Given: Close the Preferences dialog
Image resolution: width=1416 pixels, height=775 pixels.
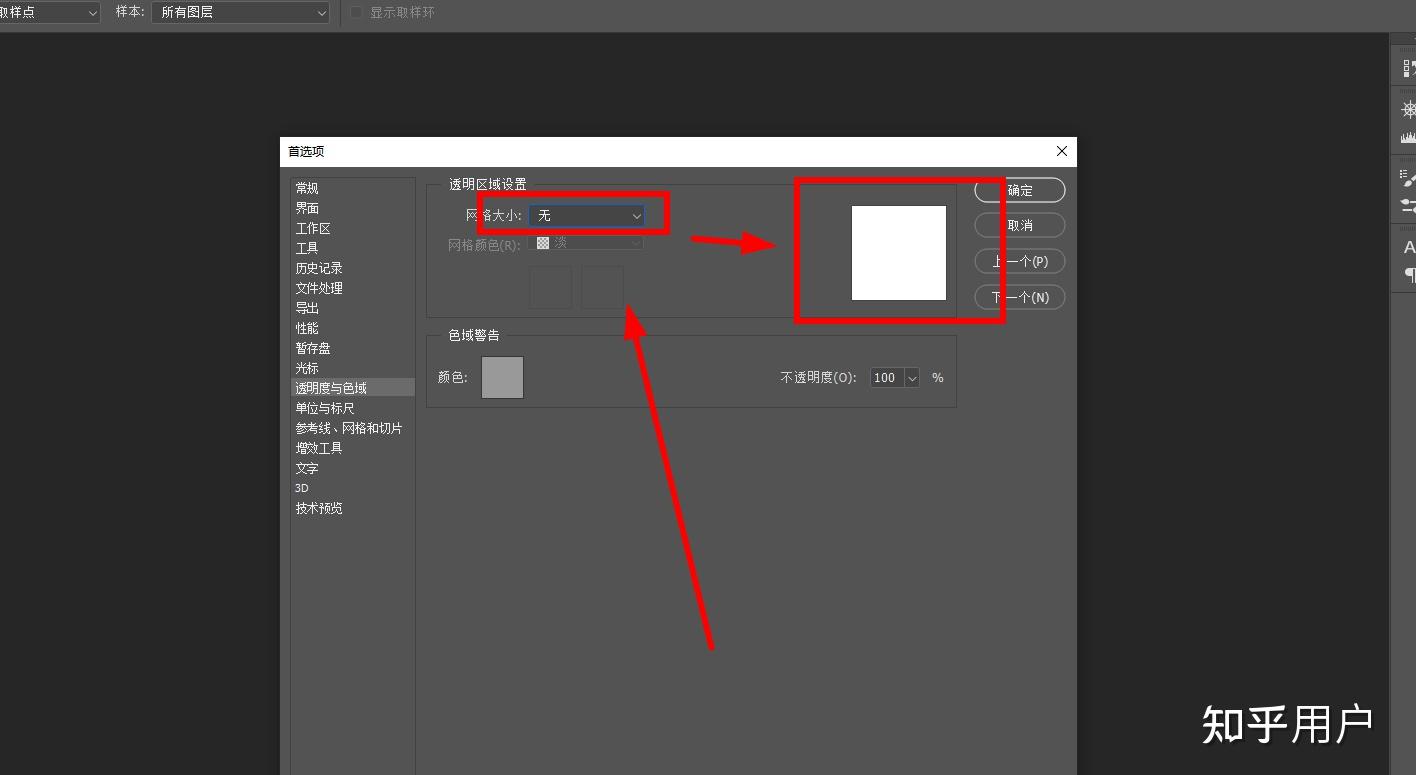Looking at the screenshot, I should (x=1062, y=151).
